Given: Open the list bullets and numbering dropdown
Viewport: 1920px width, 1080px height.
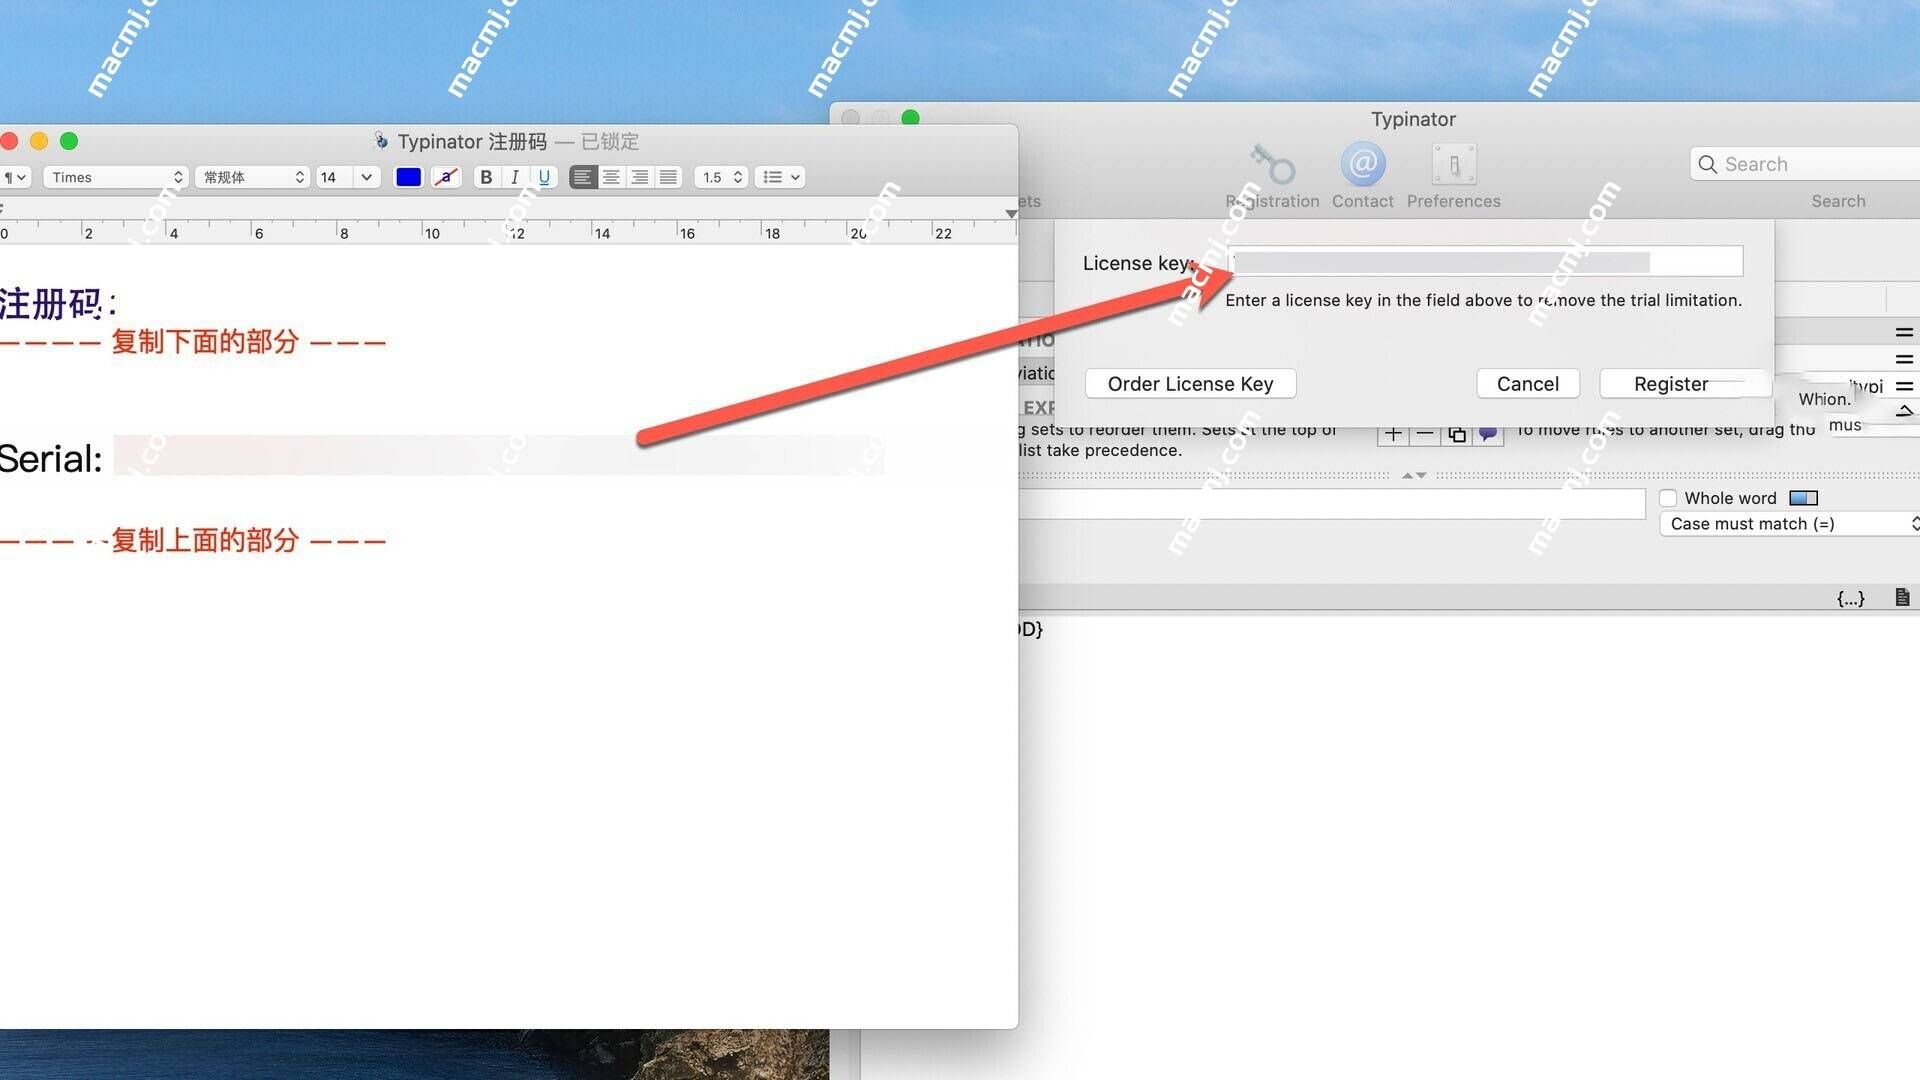Looking at the screenshot, I should tap(780, 177).
